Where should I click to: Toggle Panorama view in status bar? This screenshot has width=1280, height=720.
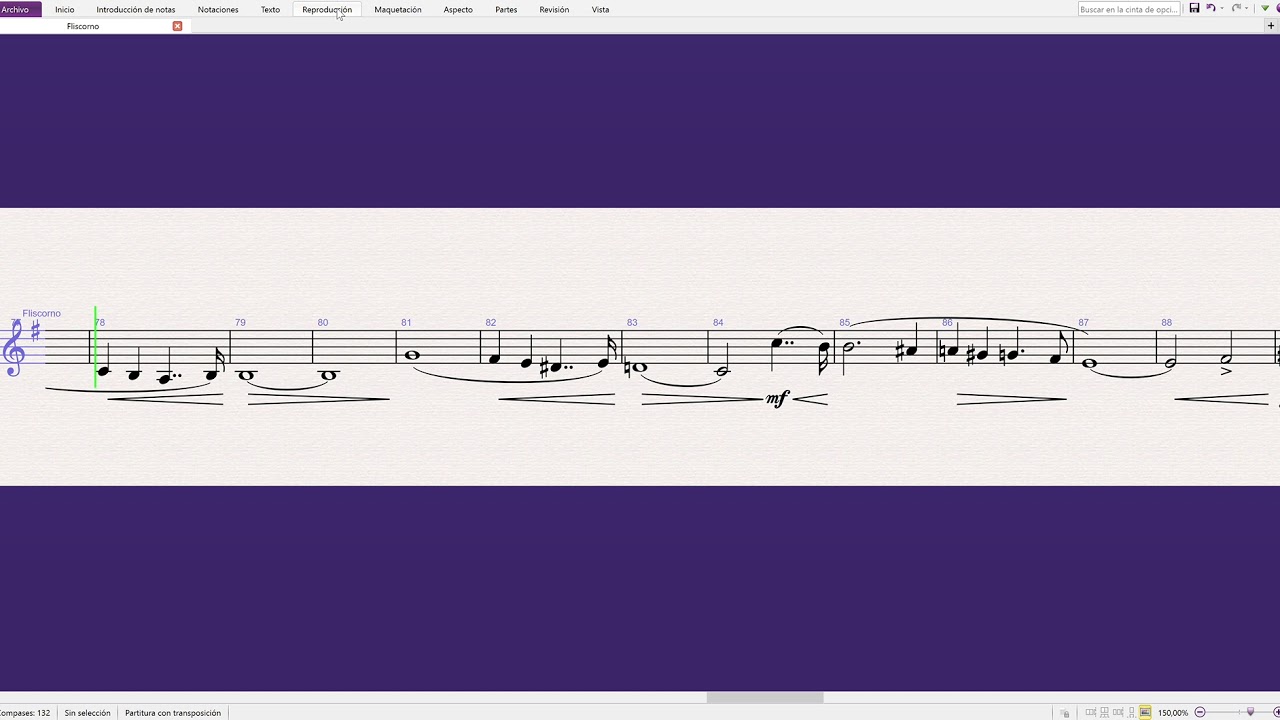coord(1145,713)
